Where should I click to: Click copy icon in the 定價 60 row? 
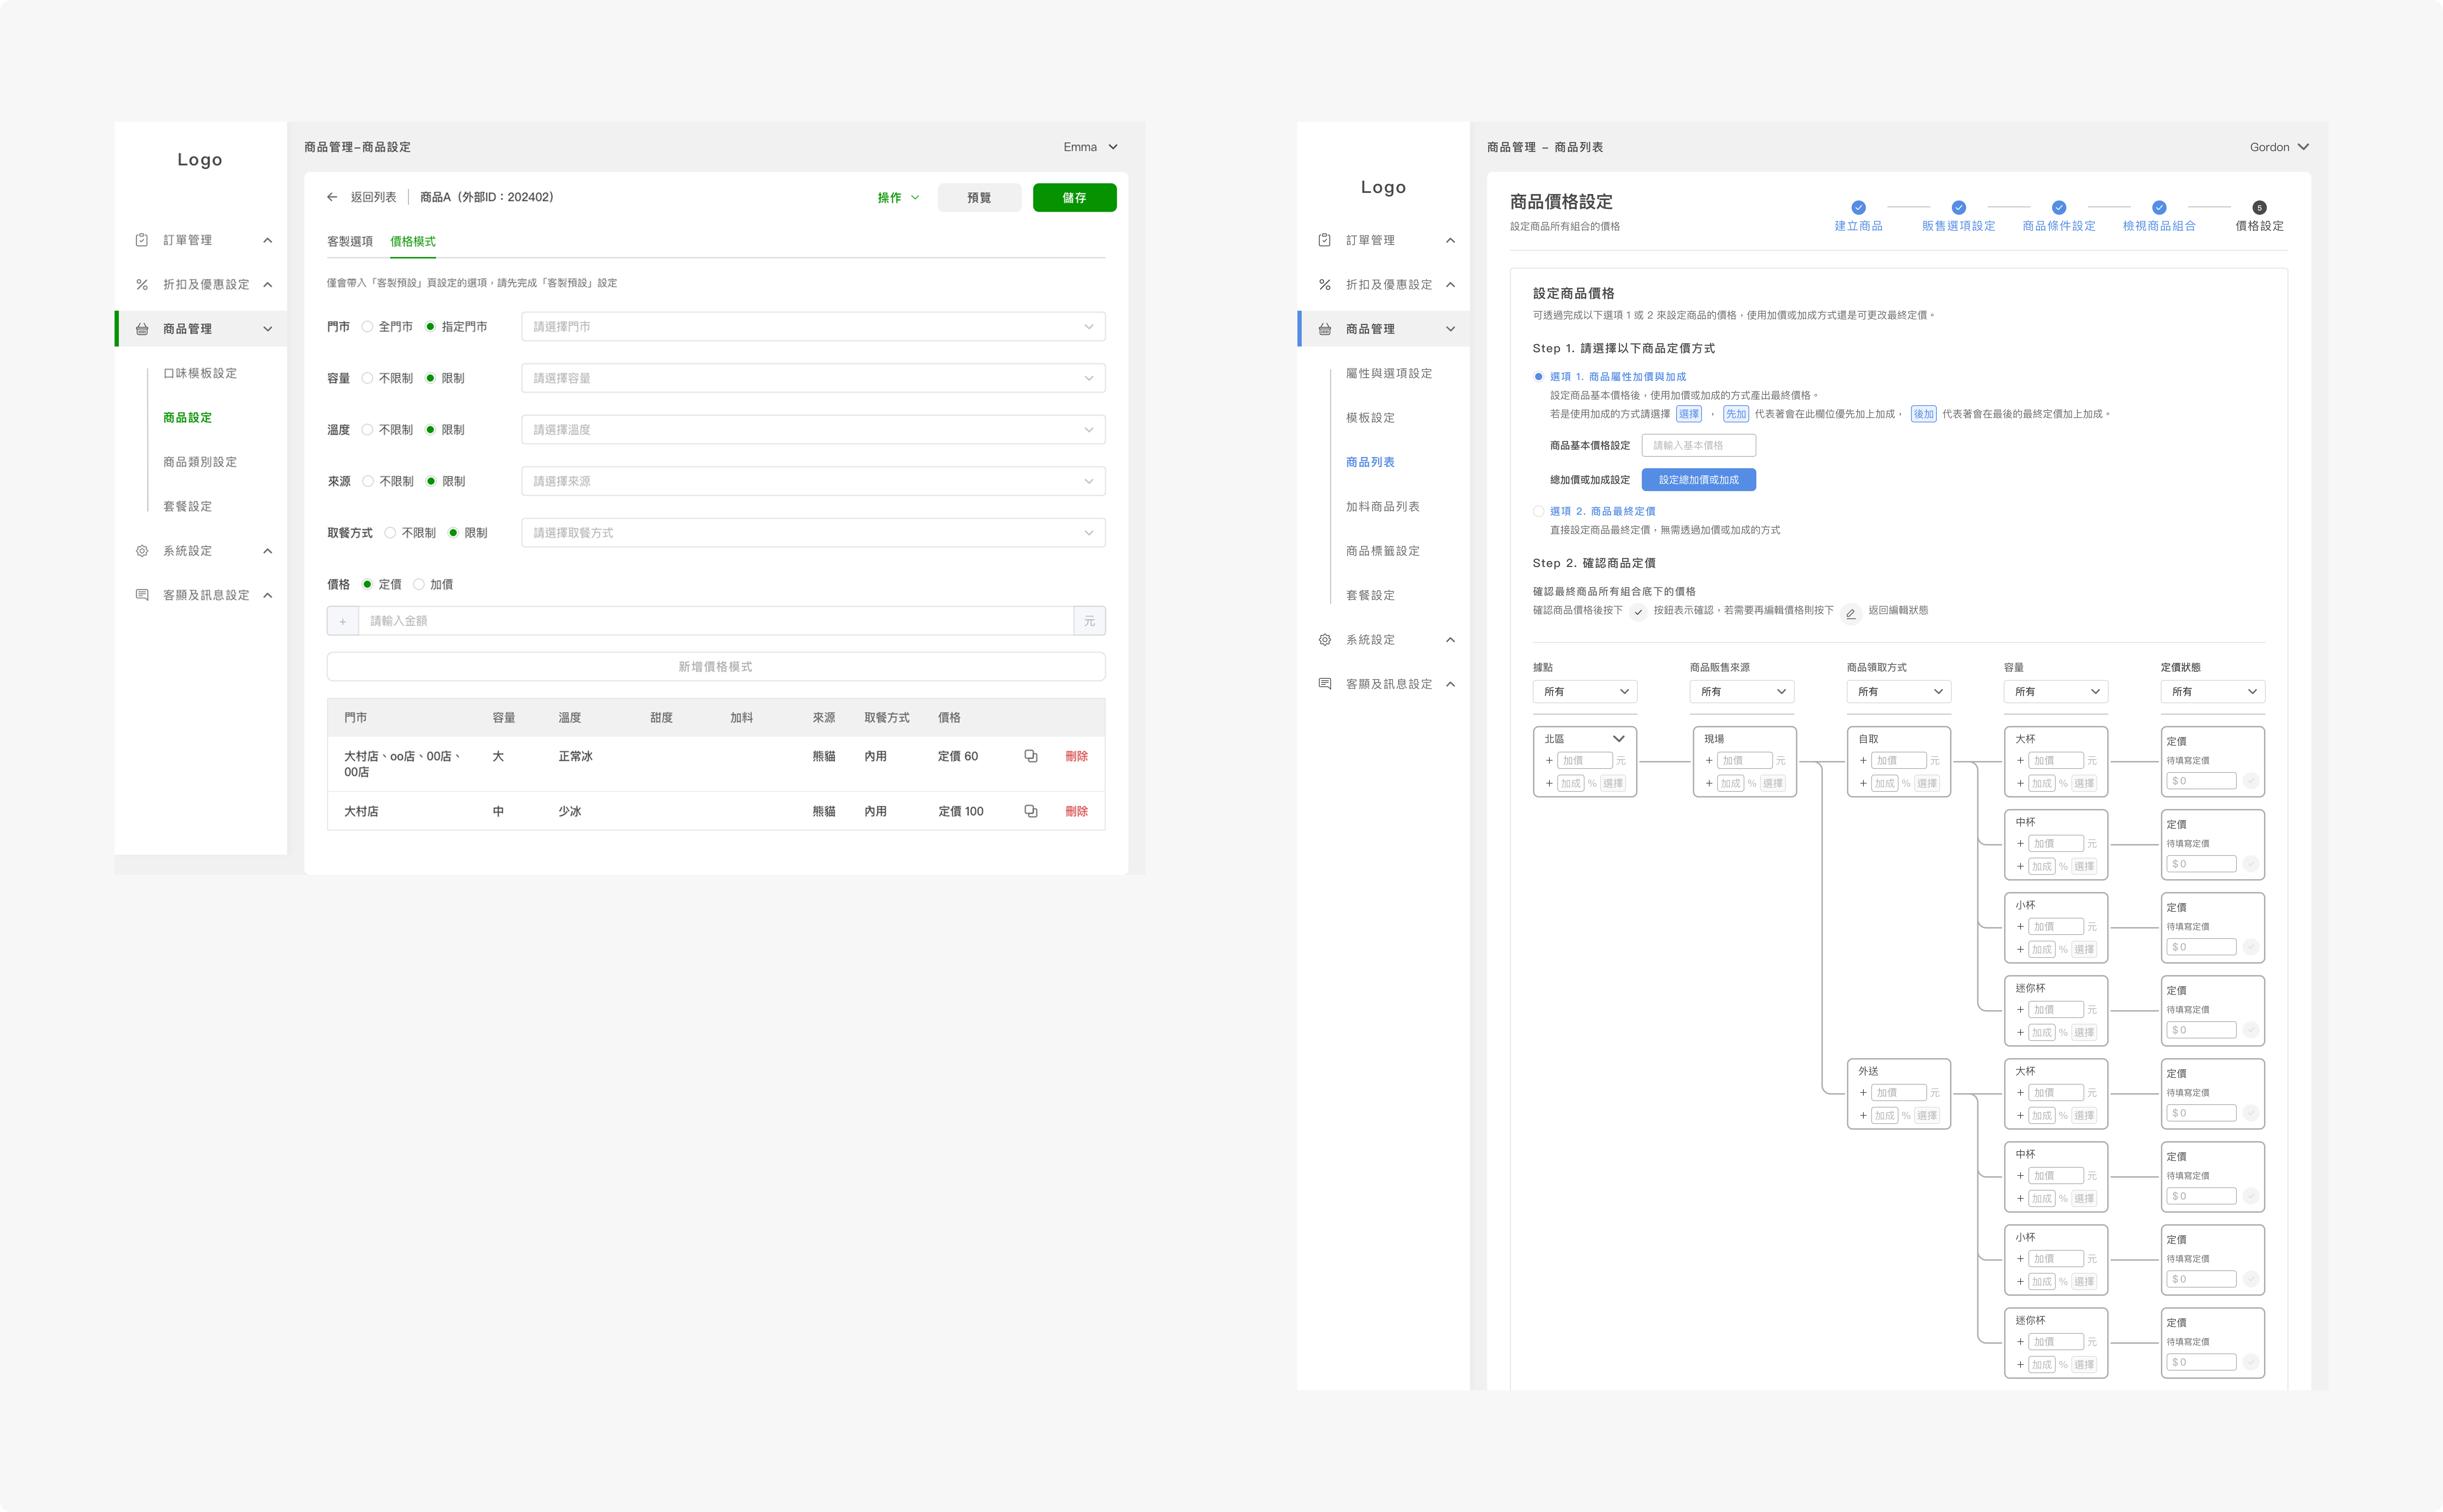pos(1031,756)
